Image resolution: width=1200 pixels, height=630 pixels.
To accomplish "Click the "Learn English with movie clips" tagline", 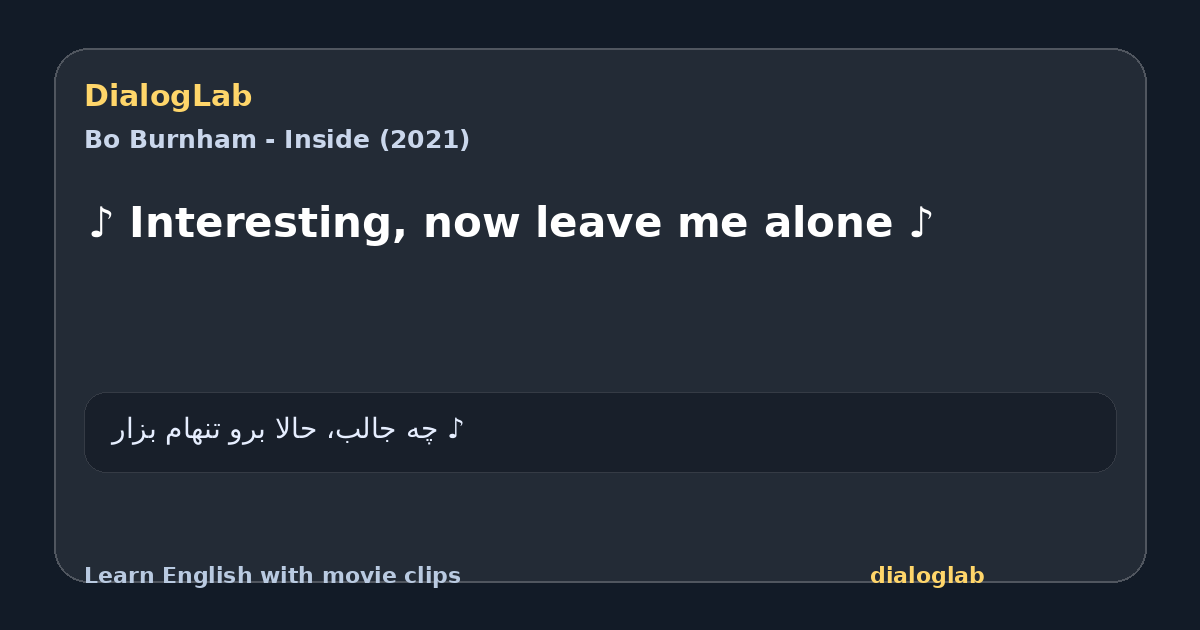I will [x=272, y=576].
